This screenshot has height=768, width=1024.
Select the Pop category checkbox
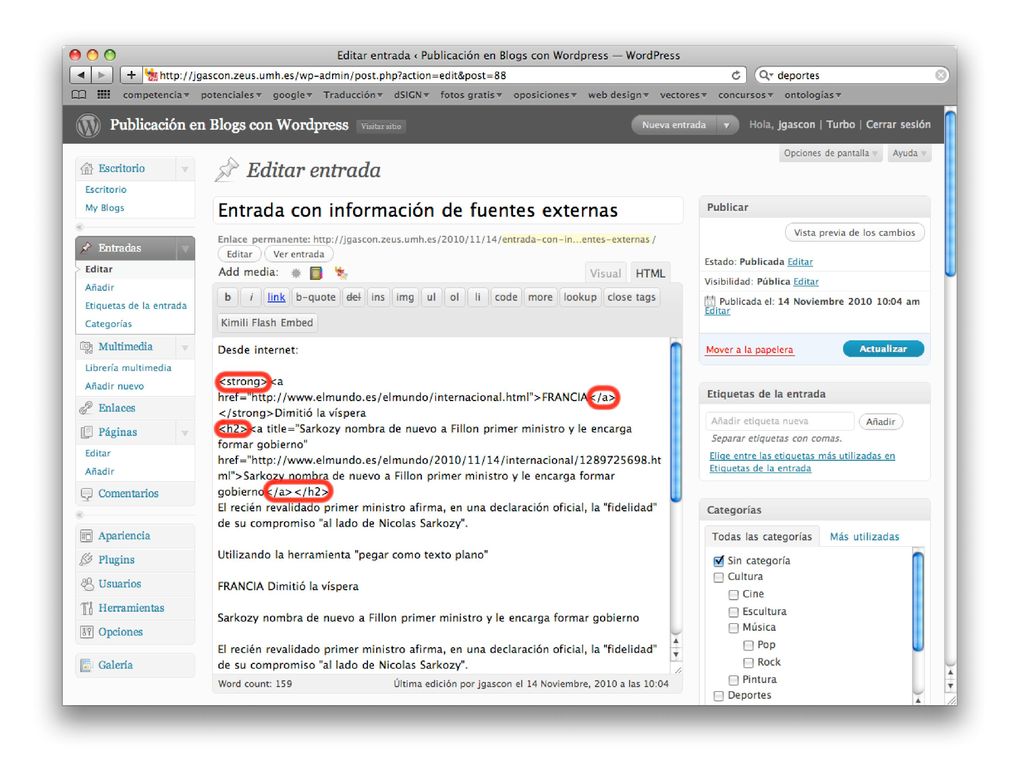point(748,645)
